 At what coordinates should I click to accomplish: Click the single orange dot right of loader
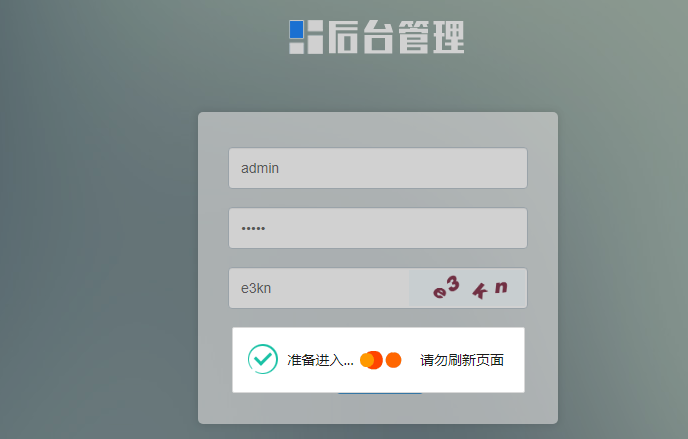pos(394,360)
